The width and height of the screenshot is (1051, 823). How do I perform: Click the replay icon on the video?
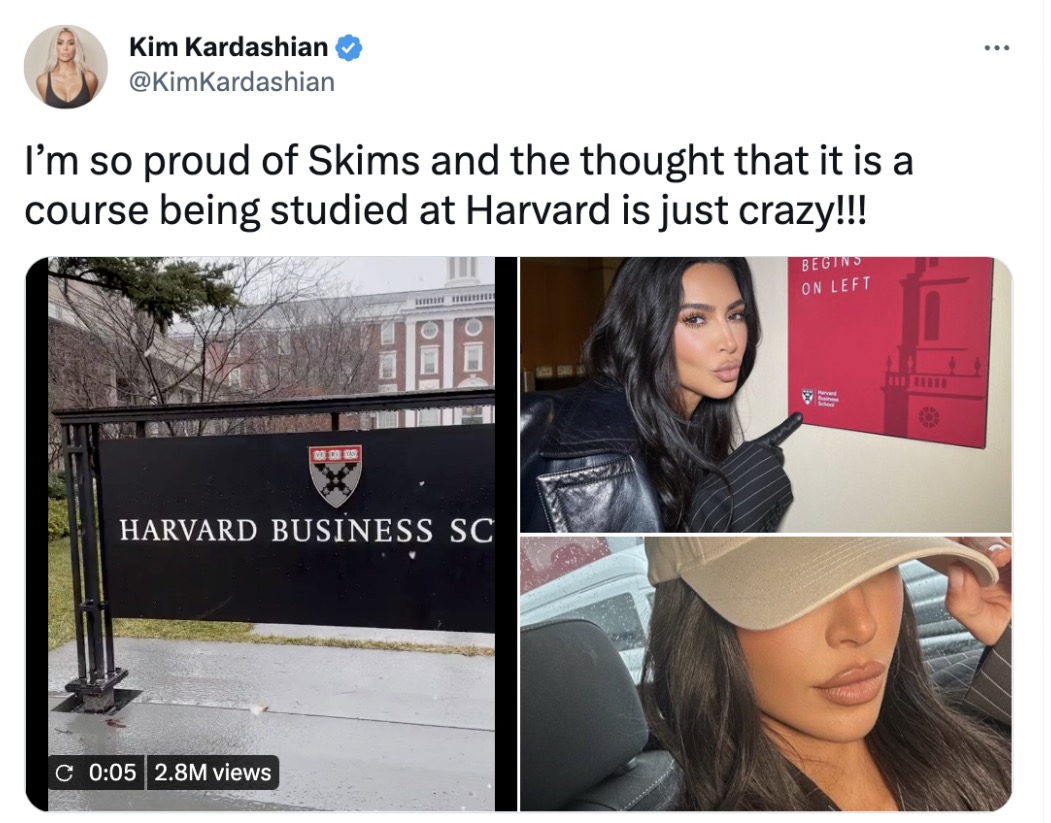65,773
